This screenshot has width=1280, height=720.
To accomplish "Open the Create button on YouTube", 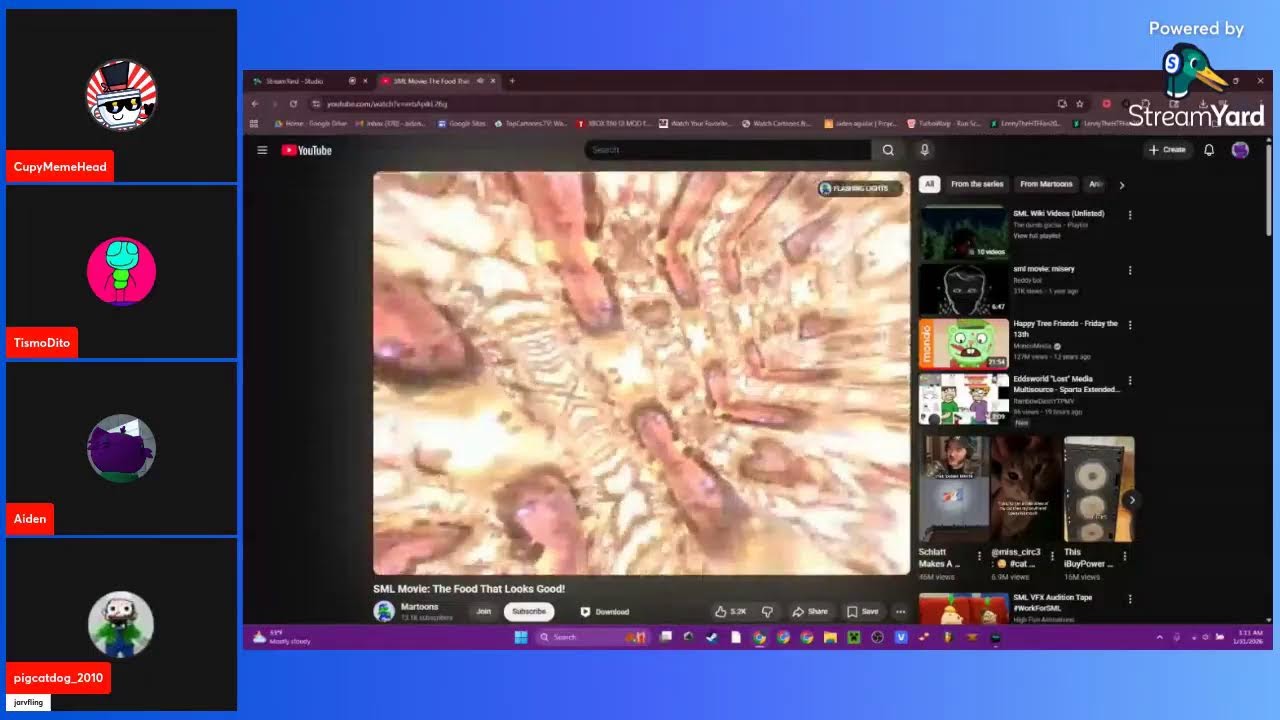I will point(1167,150).
